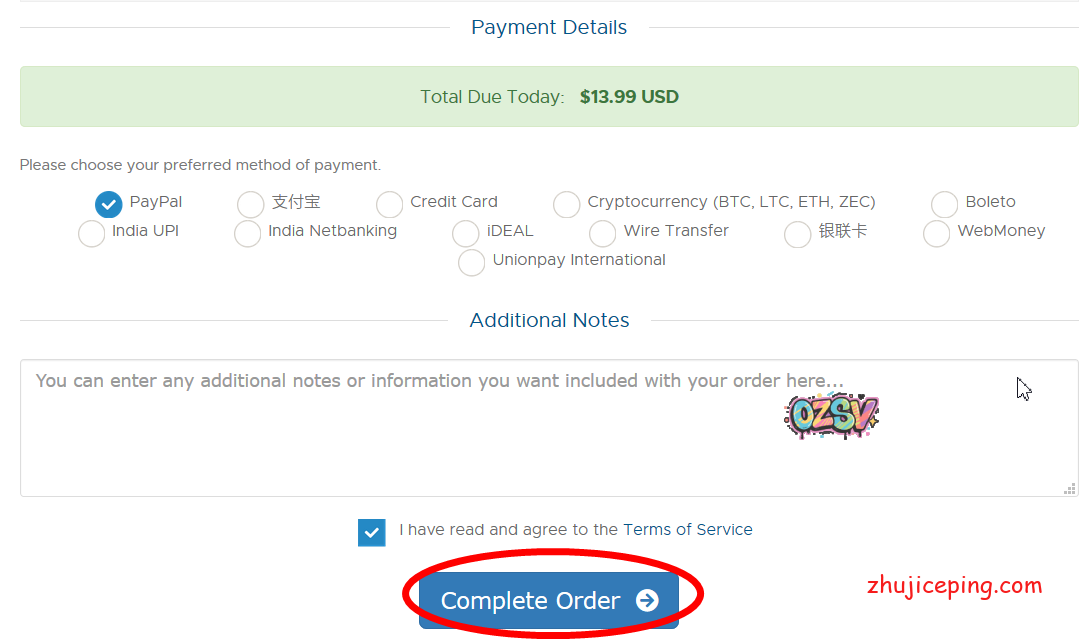Choose Unionpay International option
Viewport: 1082px width, 640px height.
471,262
